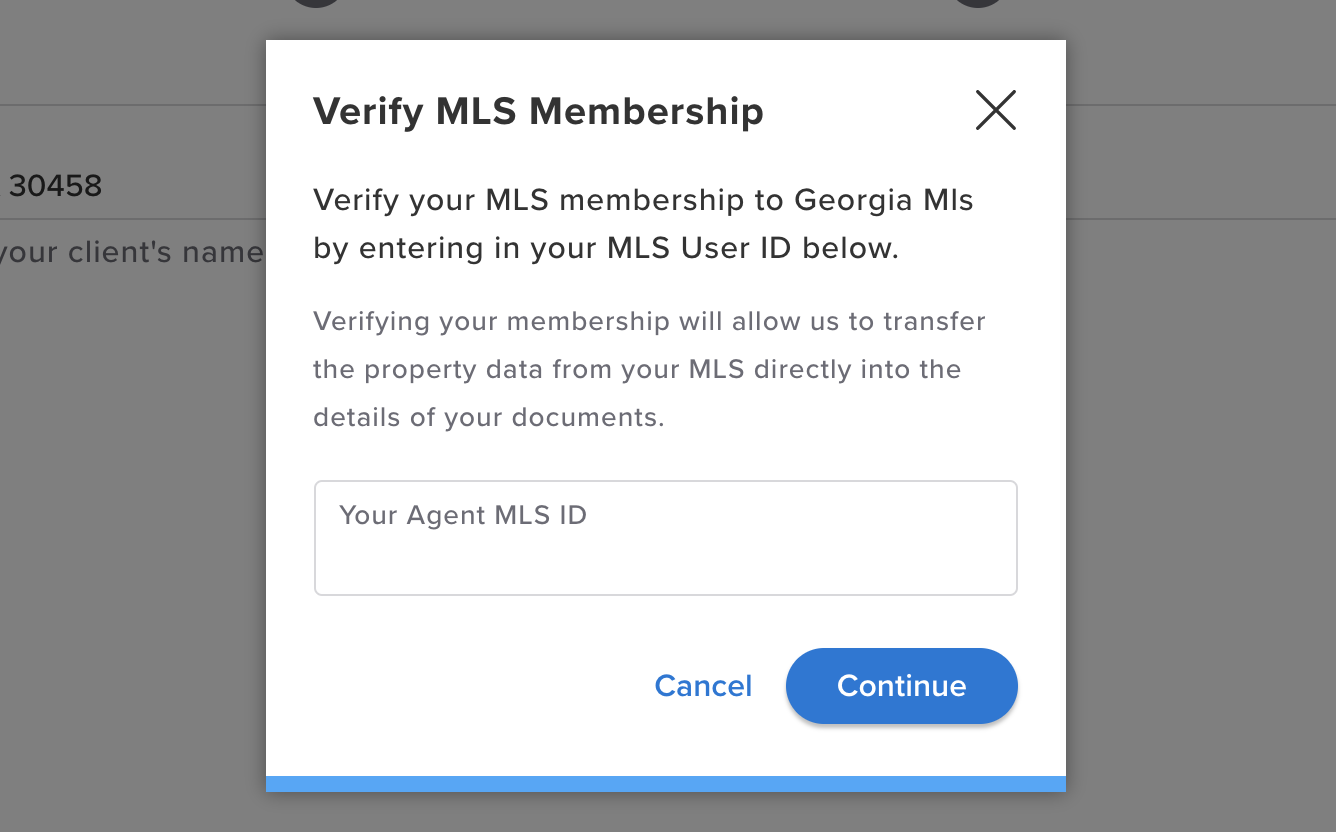This screenshot has width=1336, height=832.
Task: Select the dark circular avatar top right
Action: click(x=977, y=4)
